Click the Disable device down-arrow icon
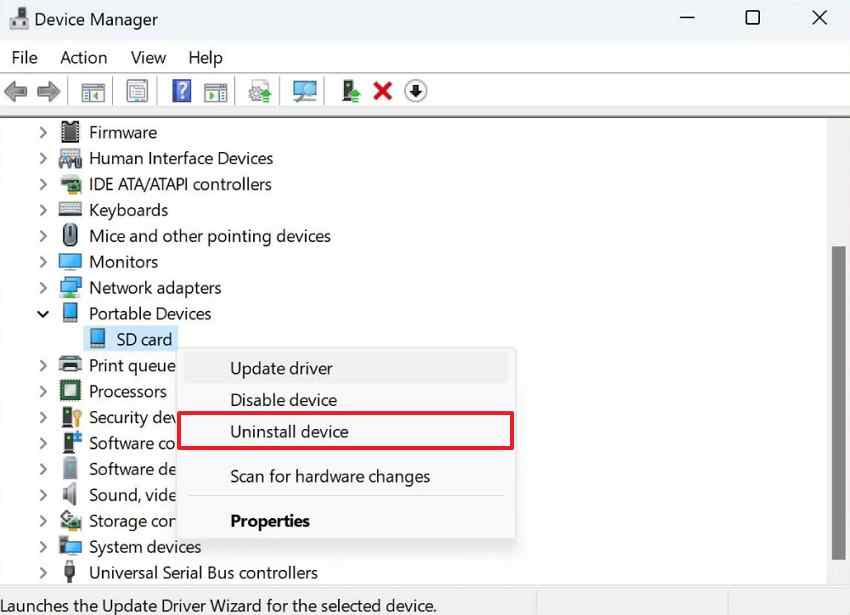The width and height of the screenshot is (850, 615). (416, 91)
